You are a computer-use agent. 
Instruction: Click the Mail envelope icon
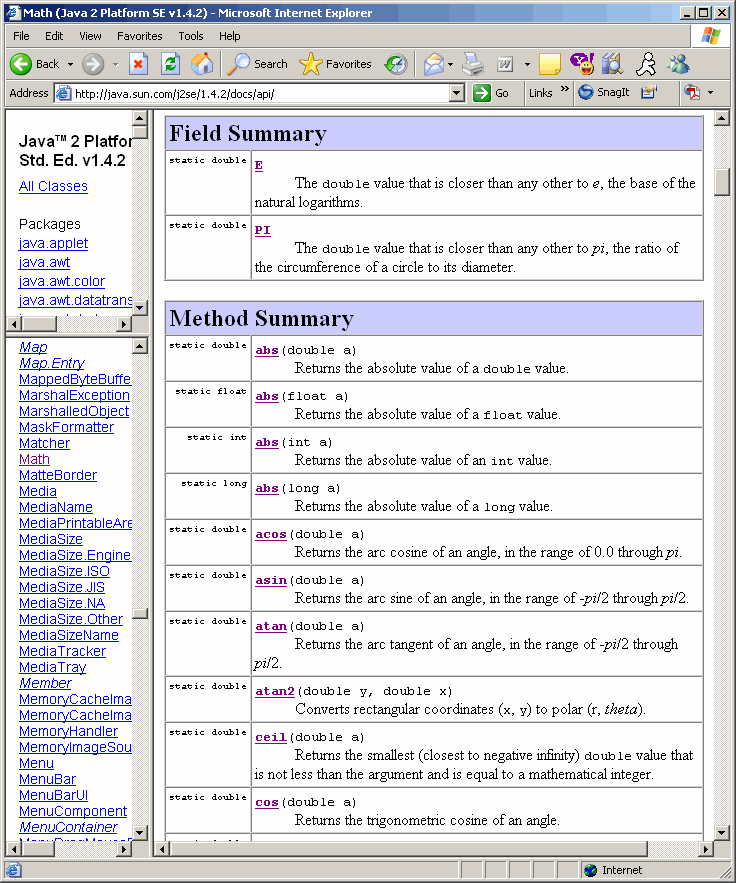click(434, 64)
